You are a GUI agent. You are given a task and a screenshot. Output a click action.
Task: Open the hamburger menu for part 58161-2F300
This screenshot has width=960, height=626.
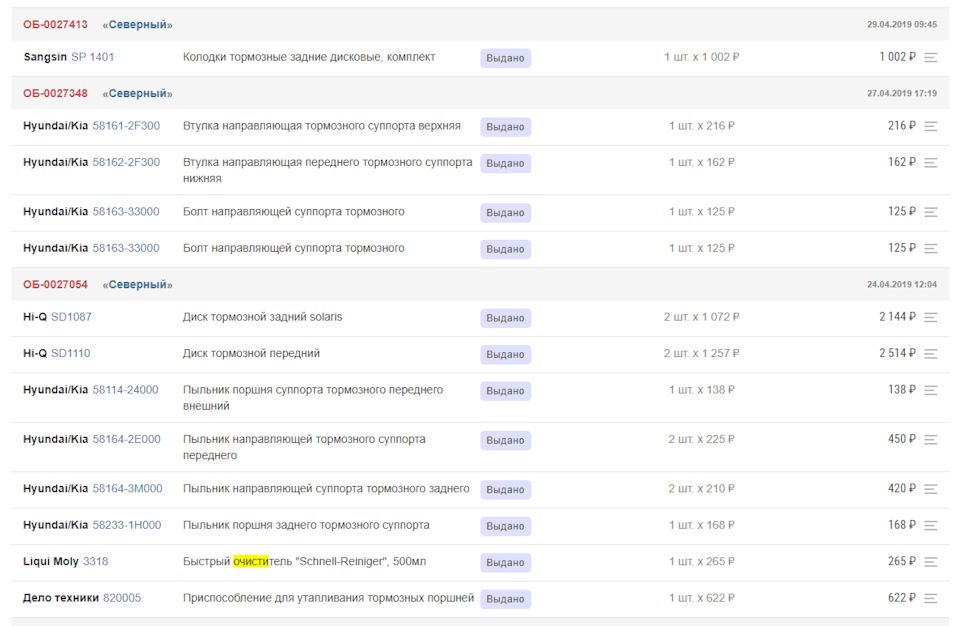(x=931, y=126)
